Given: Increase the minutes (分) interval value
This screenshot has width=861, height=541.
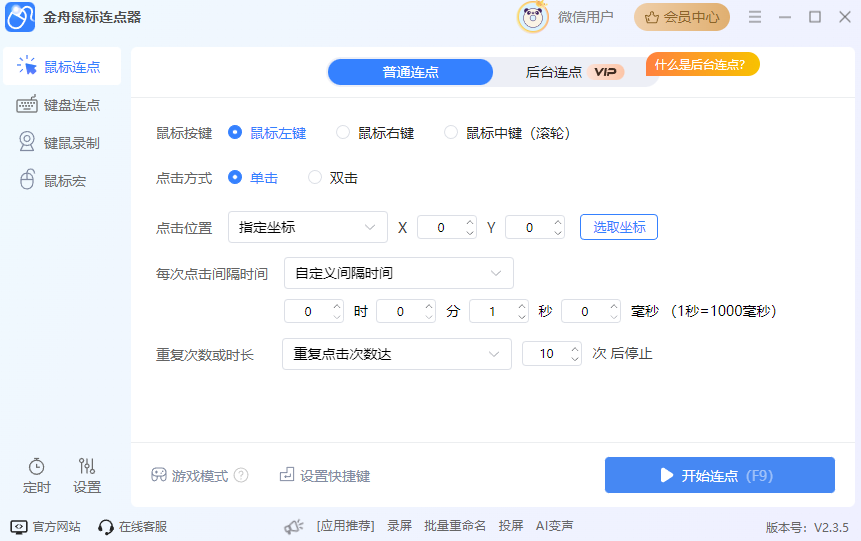Looking at the screenshot, I should tap(429, 305).
